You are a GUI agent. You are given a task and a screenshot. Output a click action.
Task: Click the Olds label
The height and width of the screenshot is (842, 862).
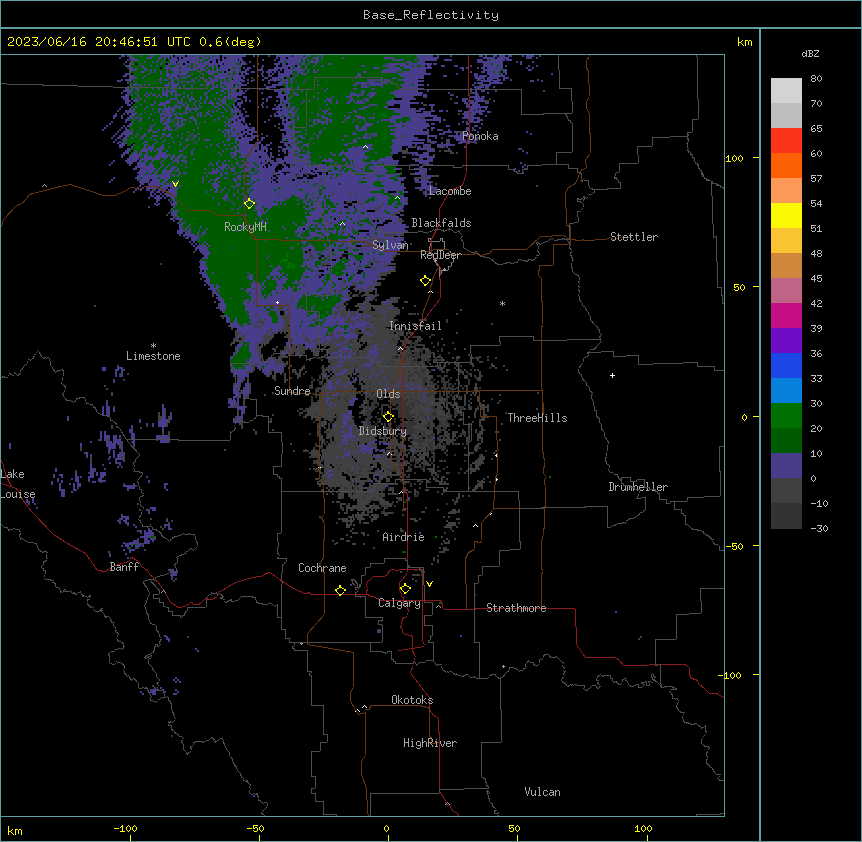tap(388, 394)
